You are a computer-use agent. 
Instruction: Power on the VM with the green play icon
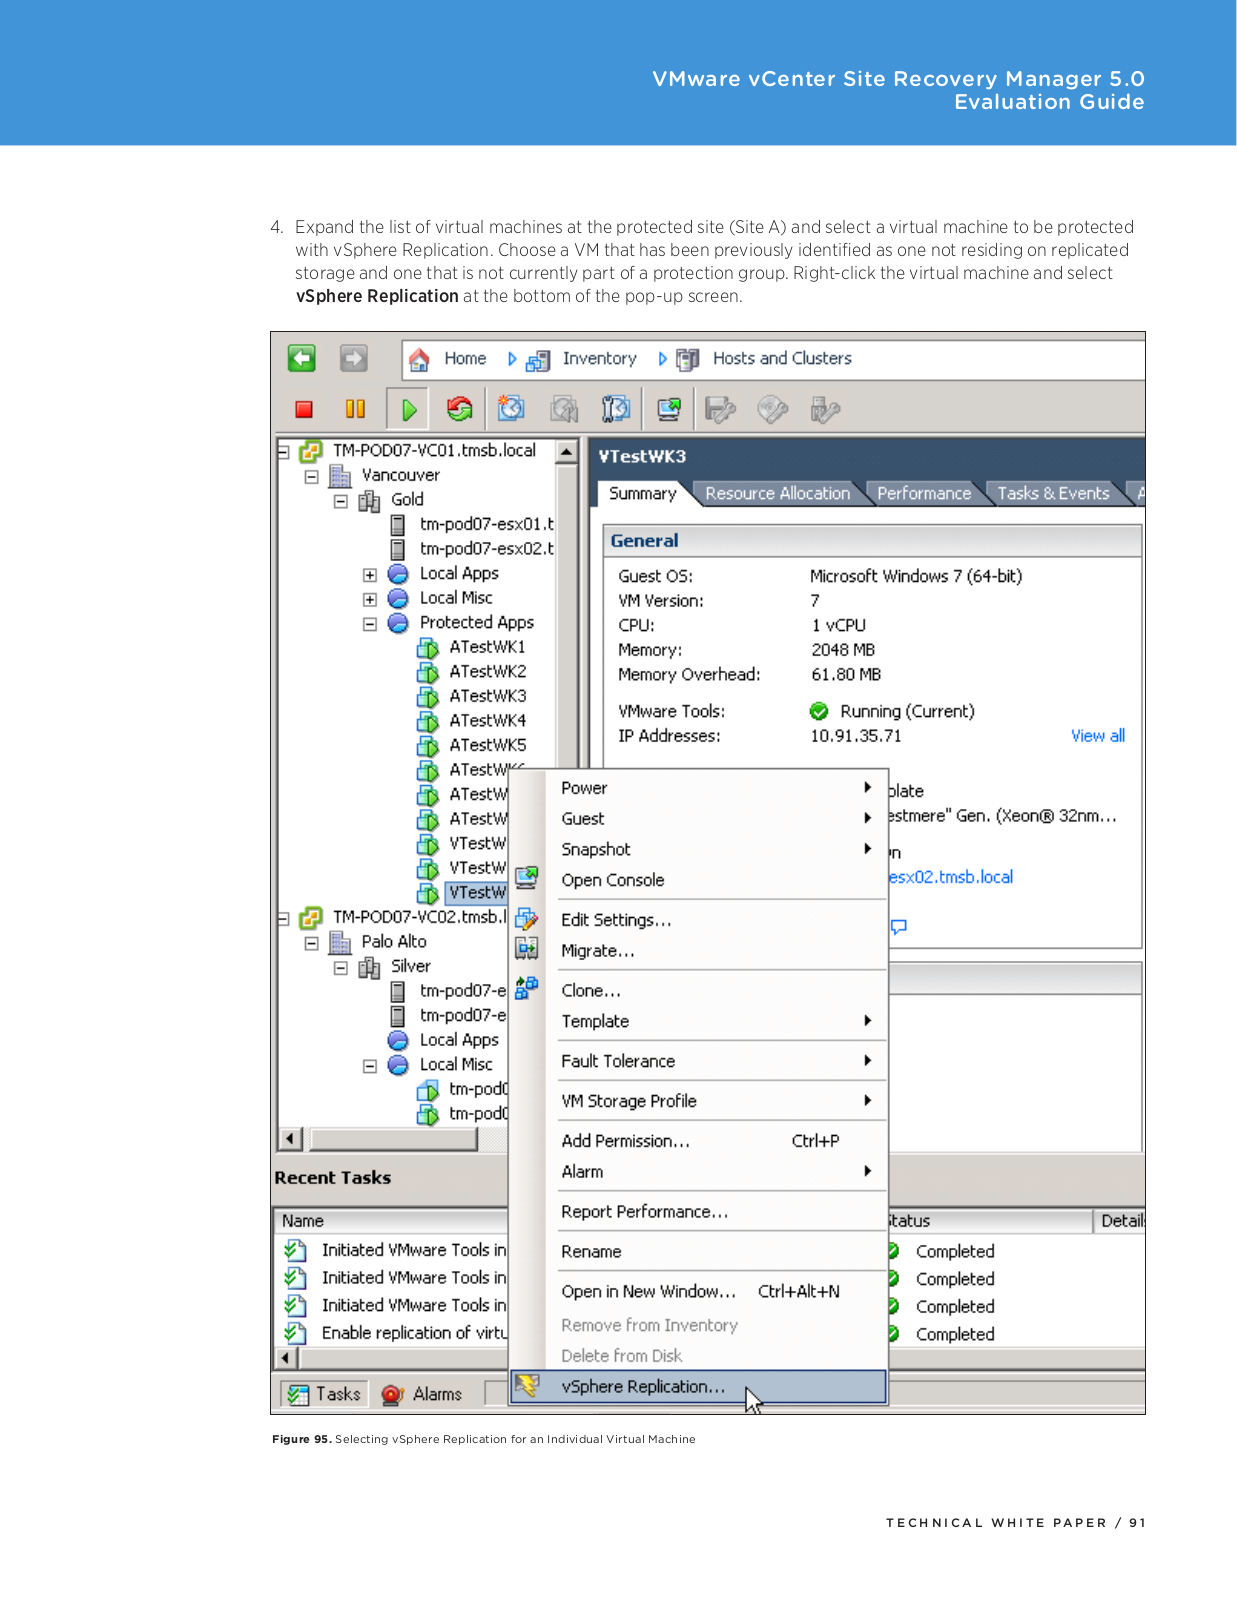point(409,409)
